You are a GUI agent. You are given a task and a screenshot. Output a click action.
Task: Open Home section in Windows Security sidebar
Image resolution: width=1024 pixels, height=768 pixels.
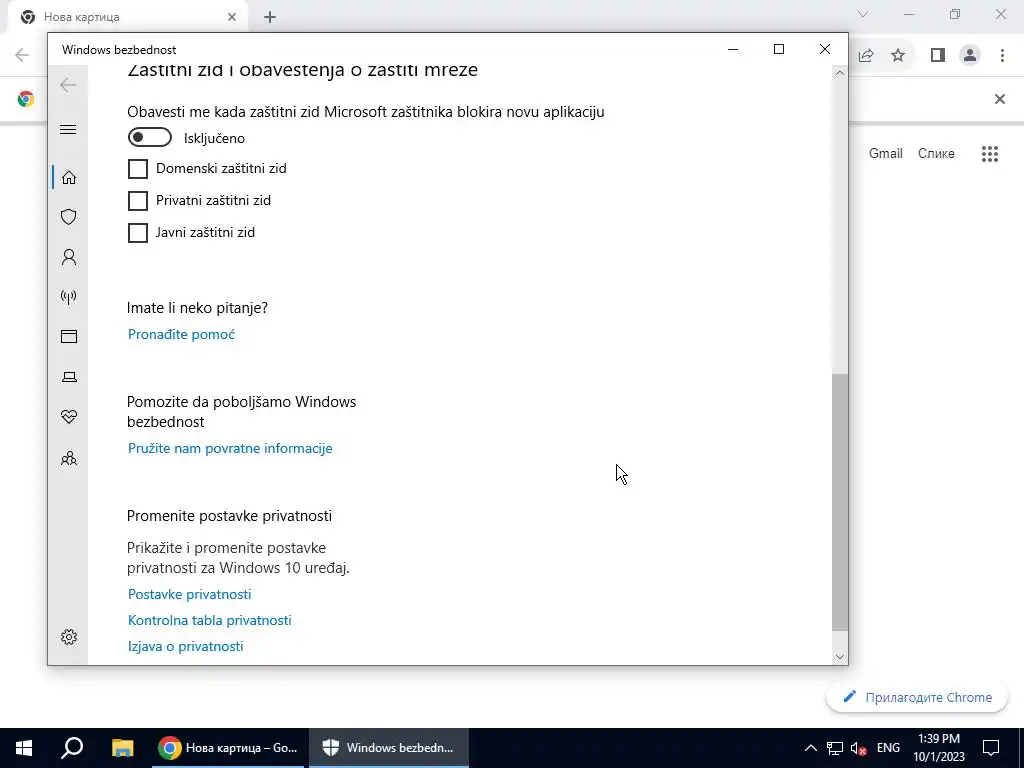coord(69,178)
